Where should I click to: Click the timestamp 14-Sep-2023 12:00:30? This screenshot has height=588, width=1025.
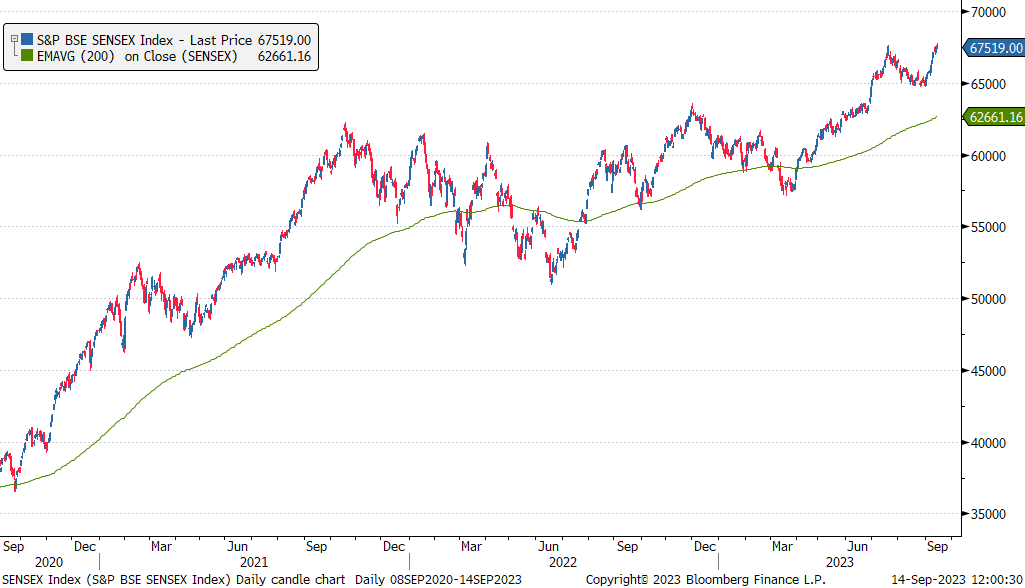(x=957, y=579)
